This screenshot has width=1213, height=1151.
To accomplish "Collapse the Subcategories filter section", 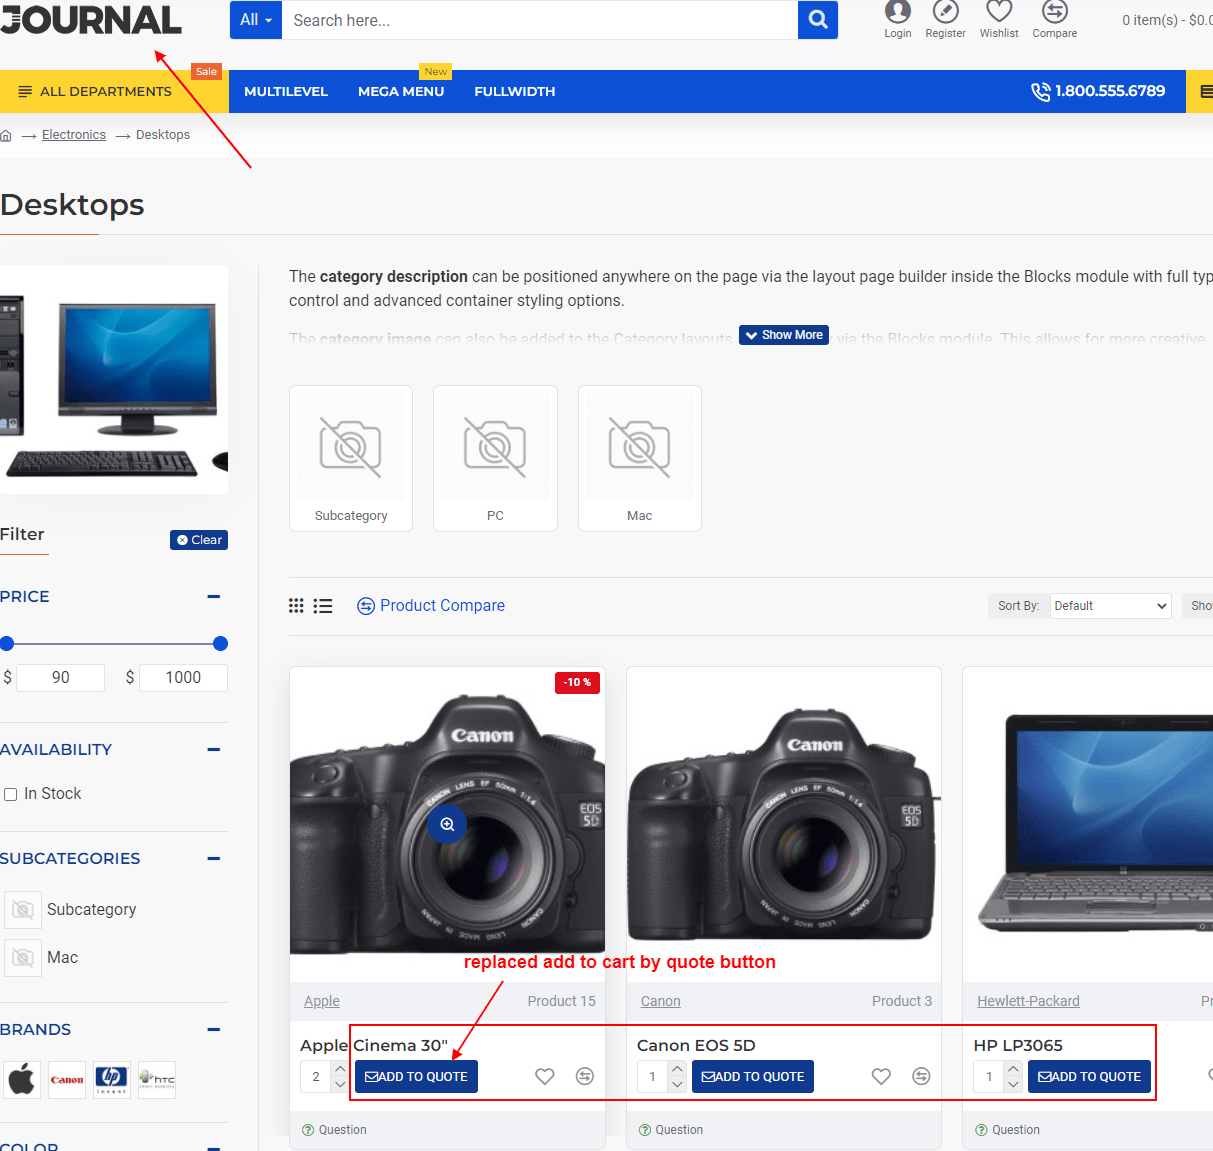I will tap(213, 859).
